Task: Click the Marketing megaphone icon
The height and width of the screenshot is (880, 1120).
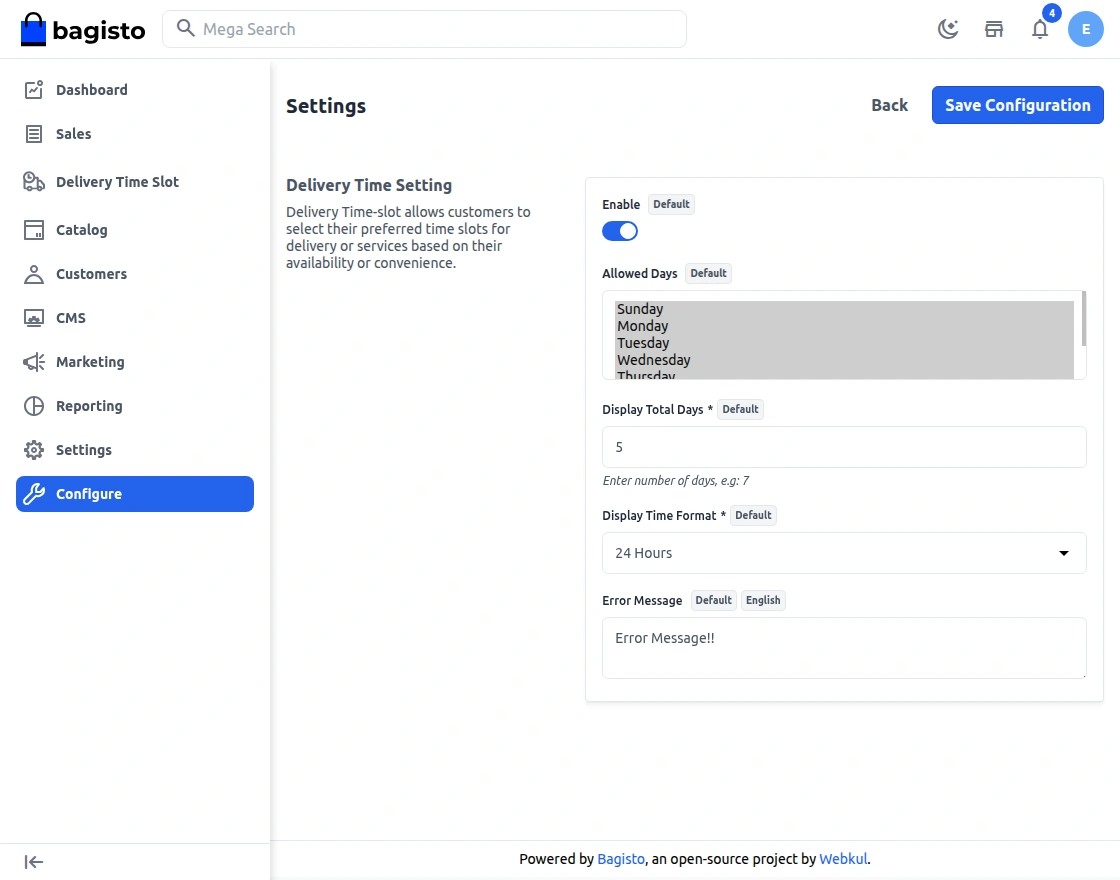Action: pyautogui.click(x=34, y=362)
